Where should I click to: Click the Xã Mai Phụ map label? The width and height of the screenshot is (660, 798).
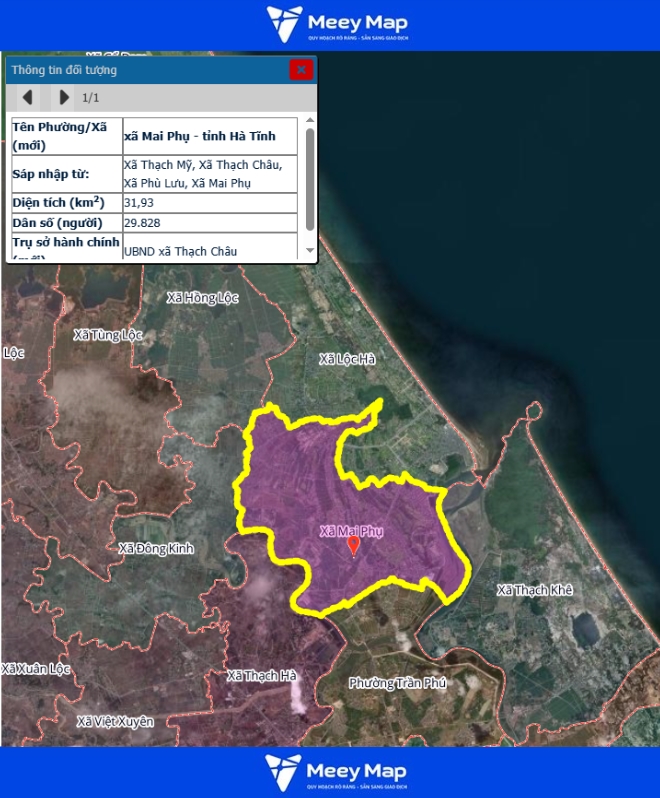click(x=351, y=531)
